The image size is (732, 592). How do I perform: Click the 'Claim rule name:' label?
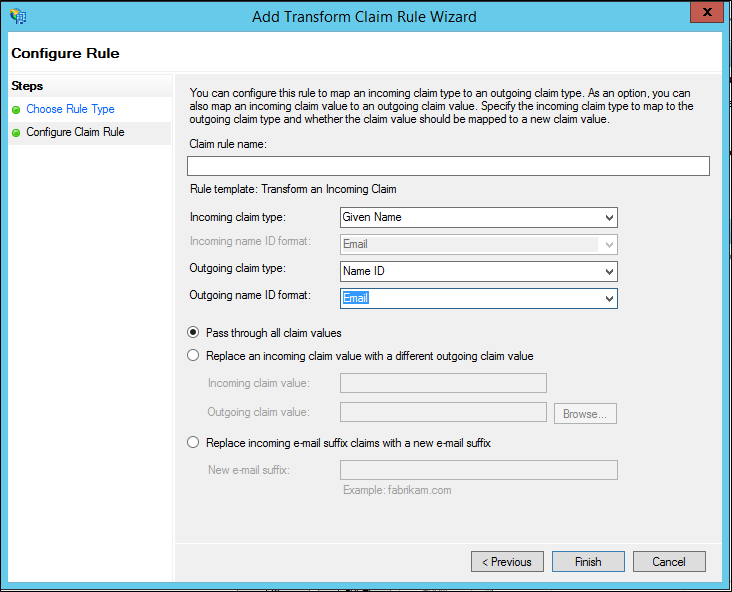tap(228, 144)
